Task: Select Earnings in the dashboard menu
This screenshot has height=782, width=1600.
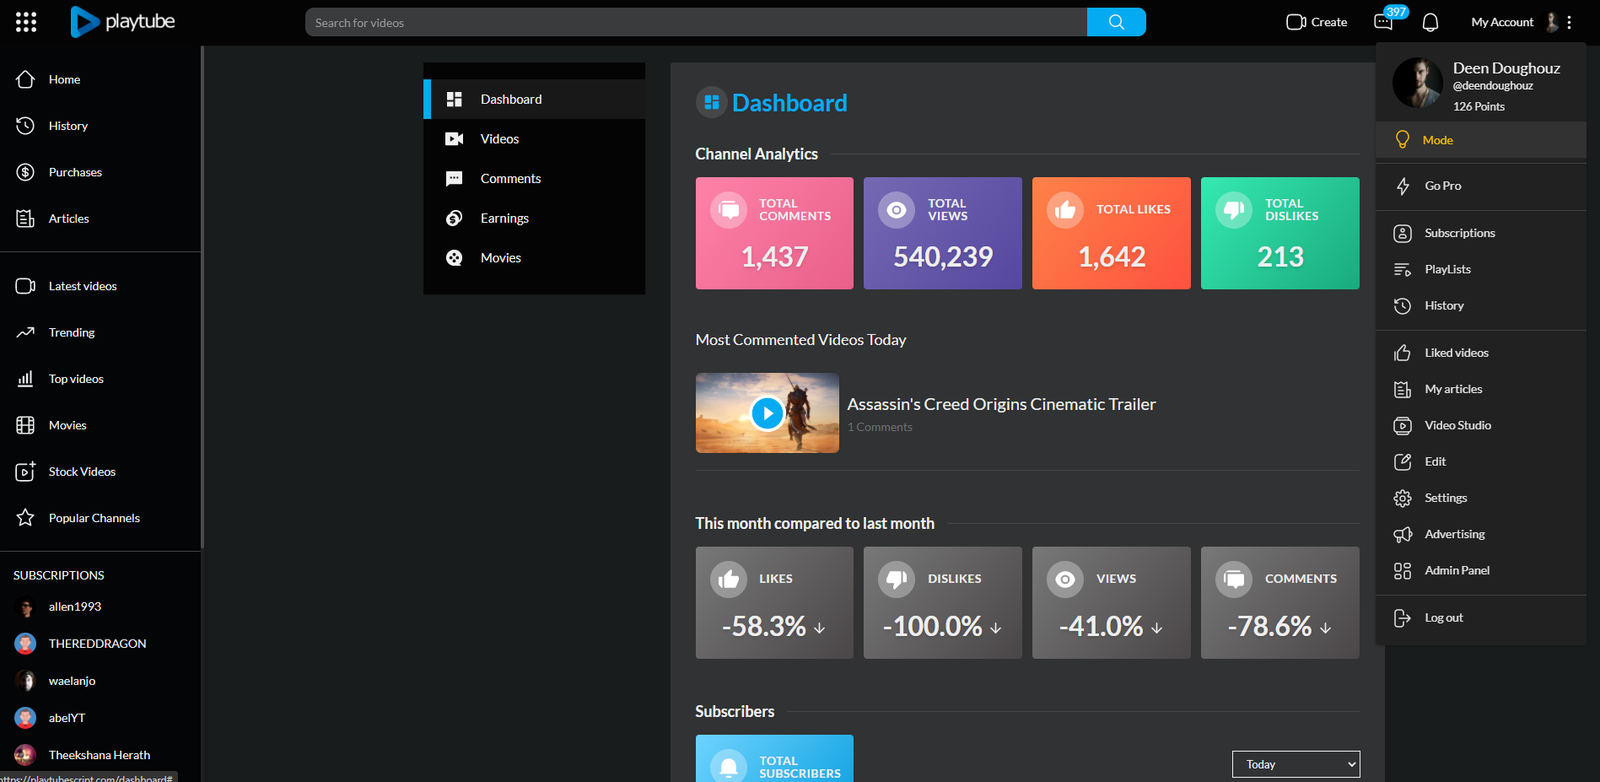Action: (504, 218)
